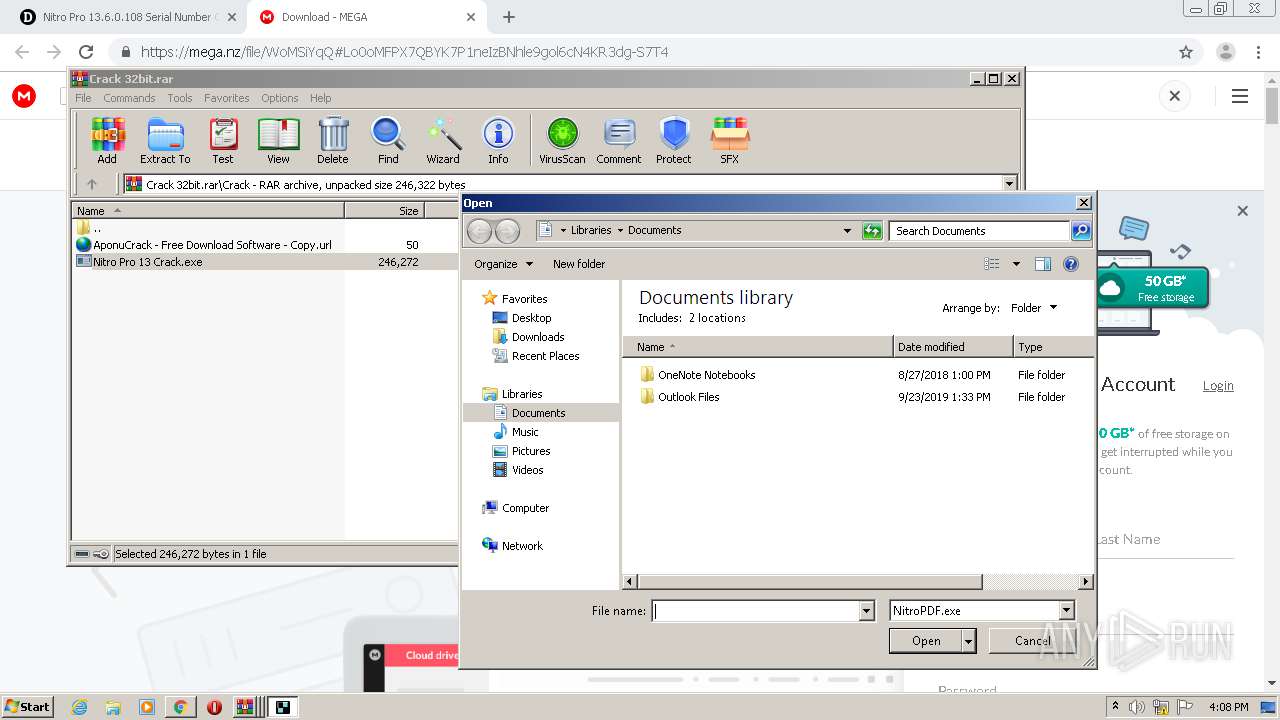Viewport: 1280px width, 720px height.
Task: Open the Change your view dropdown arrow
Action: pos(1016,264)
